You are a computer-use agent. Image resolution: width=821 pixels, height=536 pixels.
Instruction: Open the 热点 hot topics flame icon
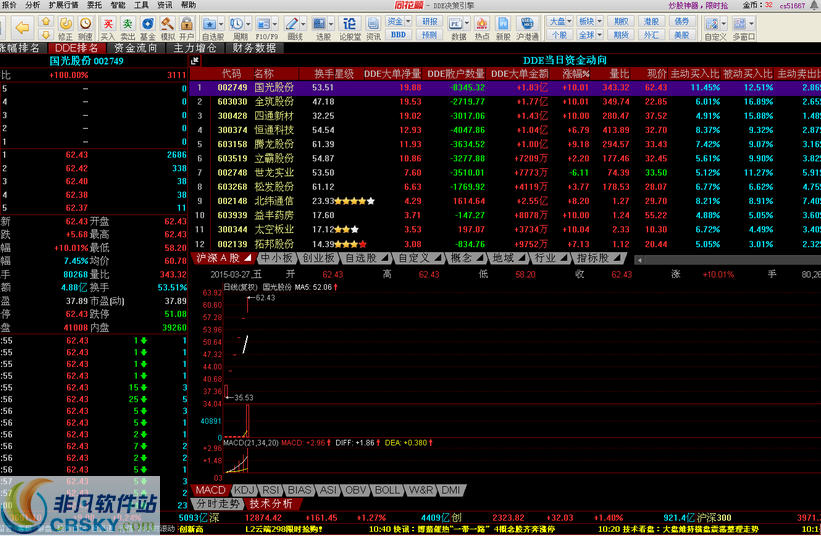point(482,24)
